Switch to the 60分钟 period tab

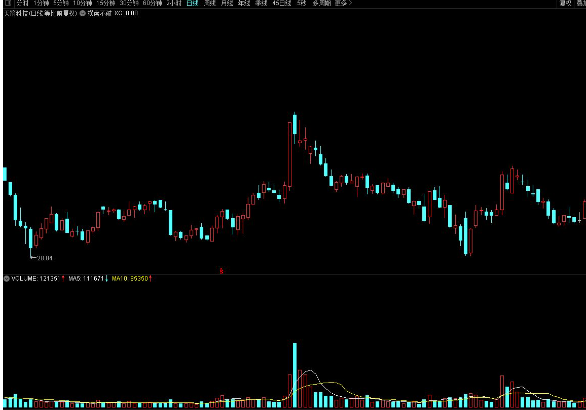point(152,3)
